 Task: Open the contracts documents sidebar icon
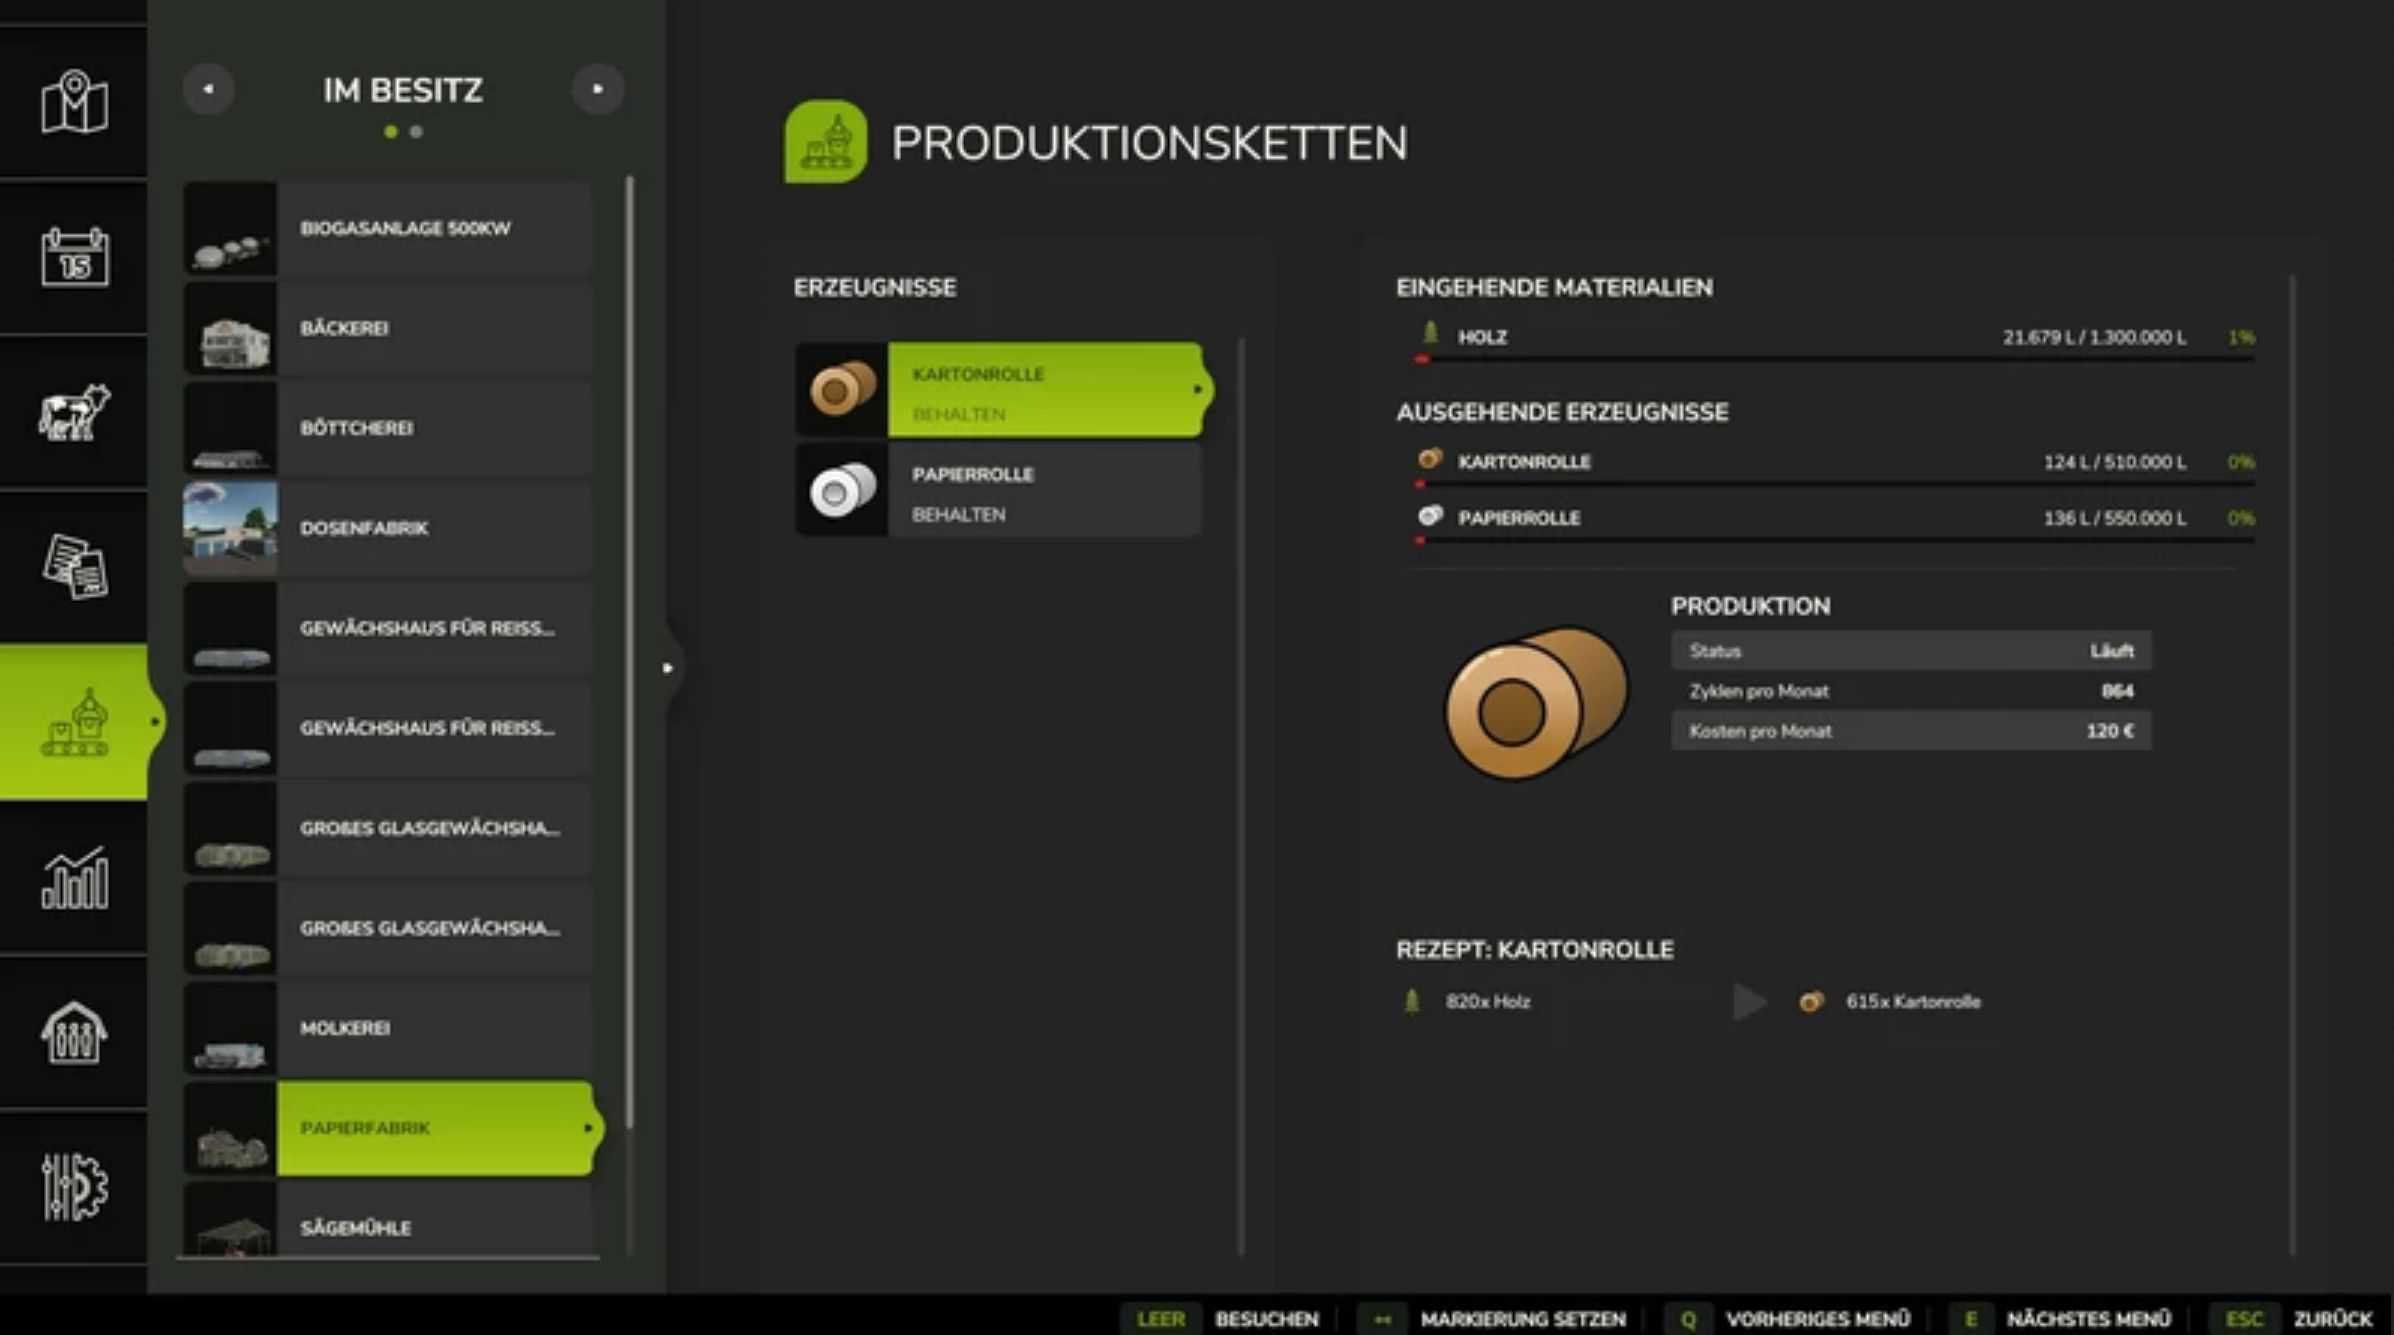pyautogui.click(x=74, y=566)
